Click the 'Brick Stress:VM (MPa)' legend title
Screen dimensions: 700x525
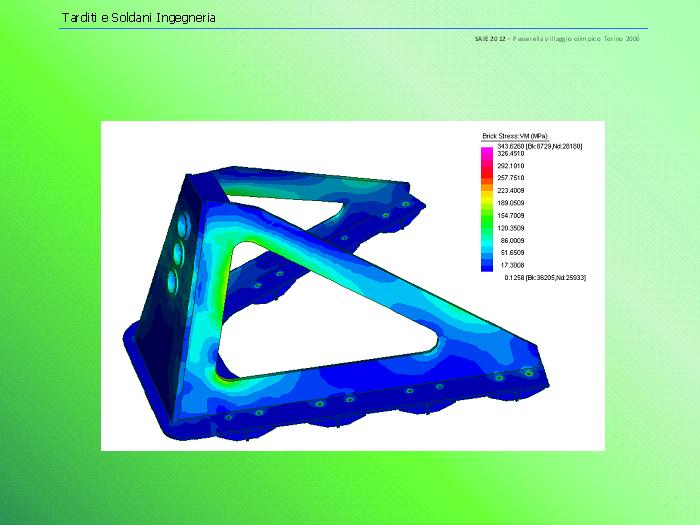coord(515,136)
